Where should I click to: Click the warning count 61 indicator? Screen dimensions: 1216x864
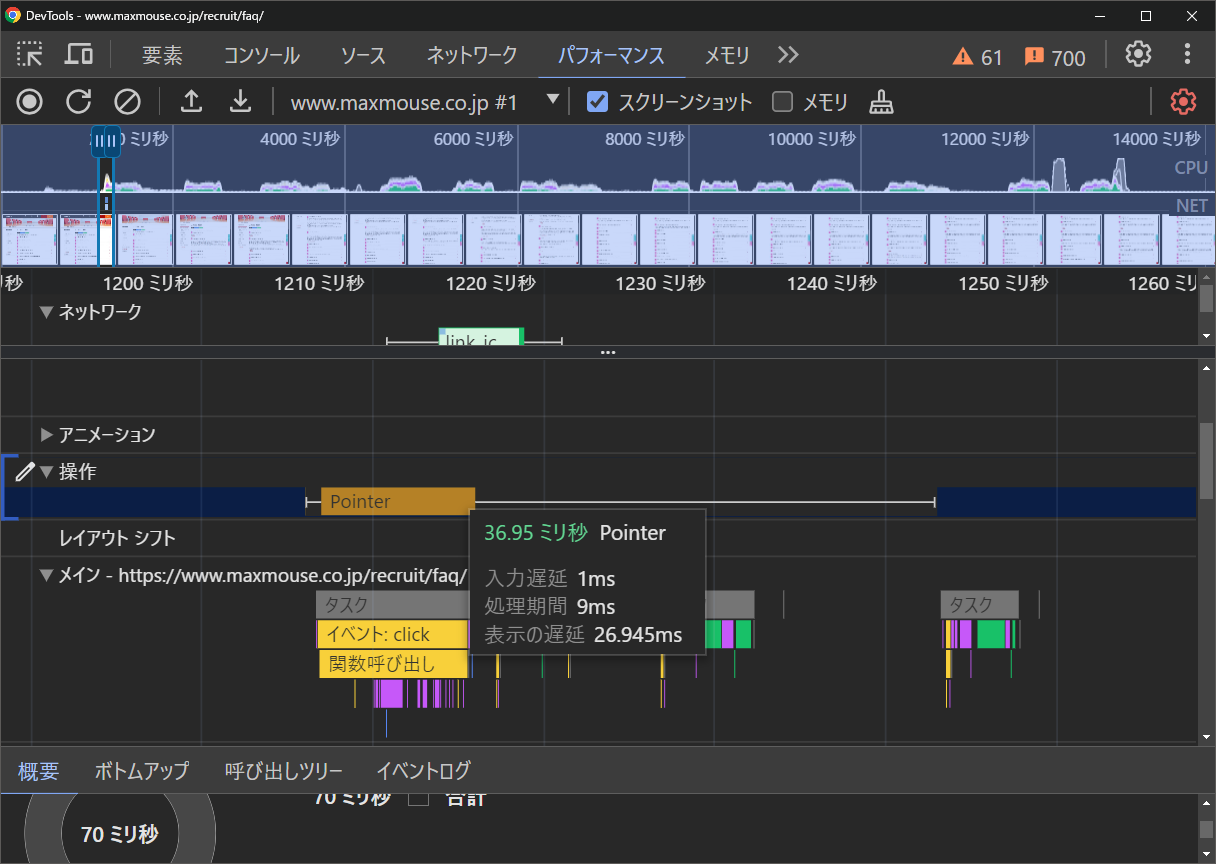977,57
